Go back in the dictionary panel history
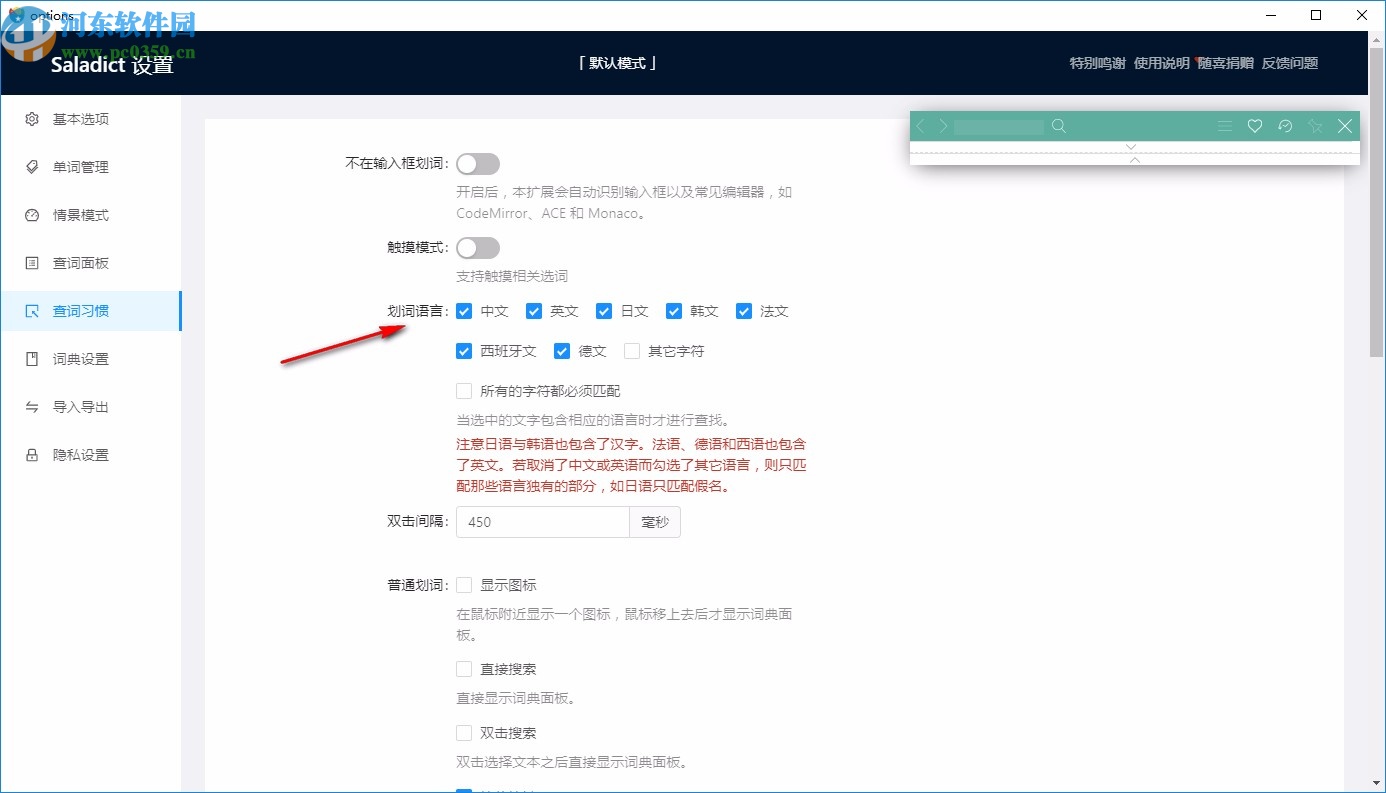Image resolution: width=1386 pixels, height=793 pixels. [921, 126]
